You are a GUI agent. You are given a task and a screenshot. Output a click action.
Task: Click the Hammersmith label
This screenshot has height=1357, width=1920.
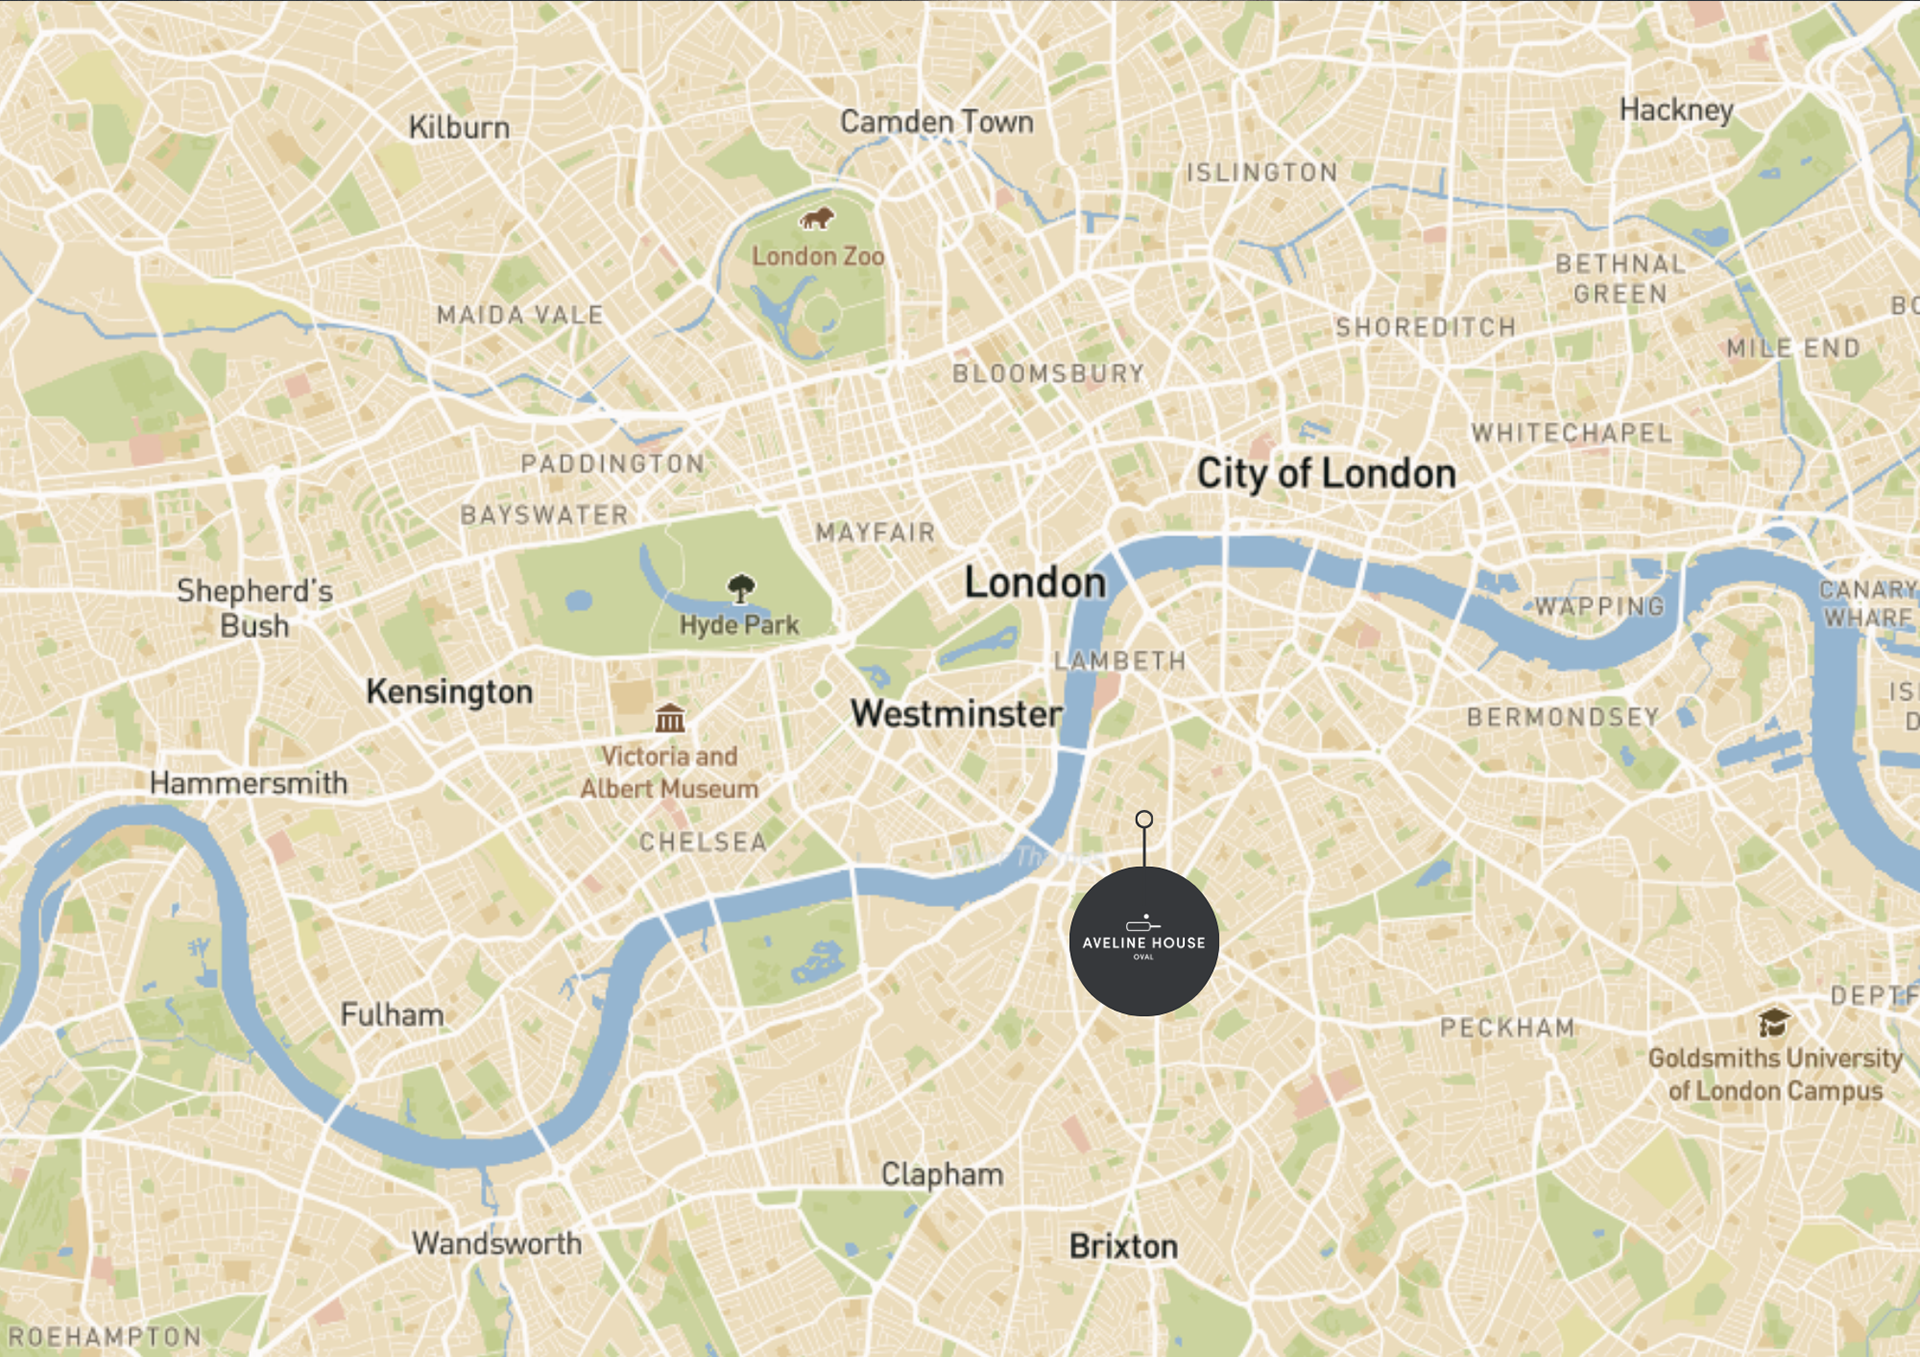(249, 782)
